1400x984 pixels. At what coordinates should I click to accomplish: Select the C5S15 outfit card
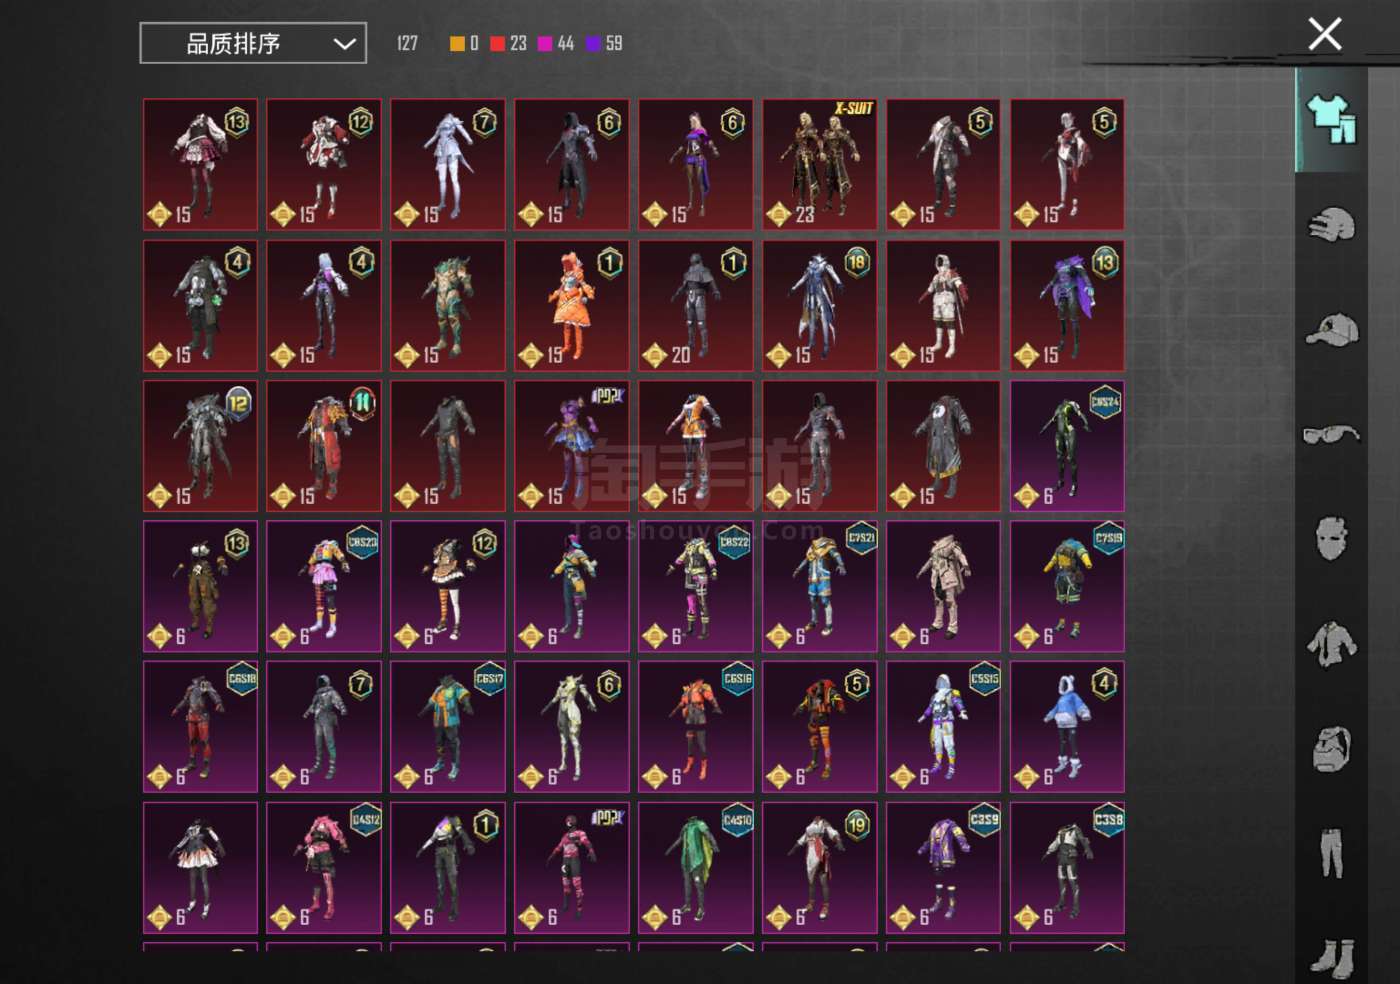click(x=944, y=727)
